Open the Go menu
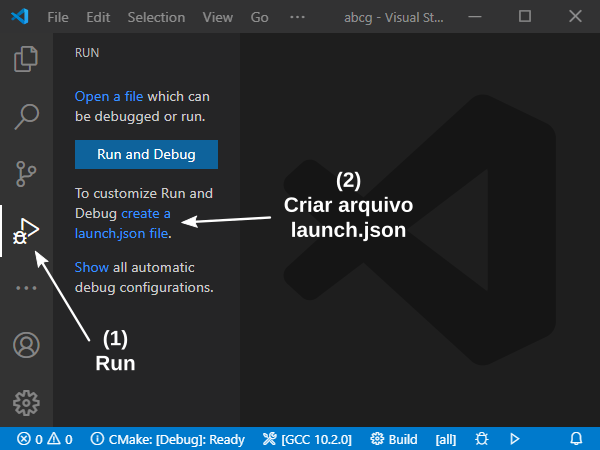 pyautogui.click(x=259, y=17)
